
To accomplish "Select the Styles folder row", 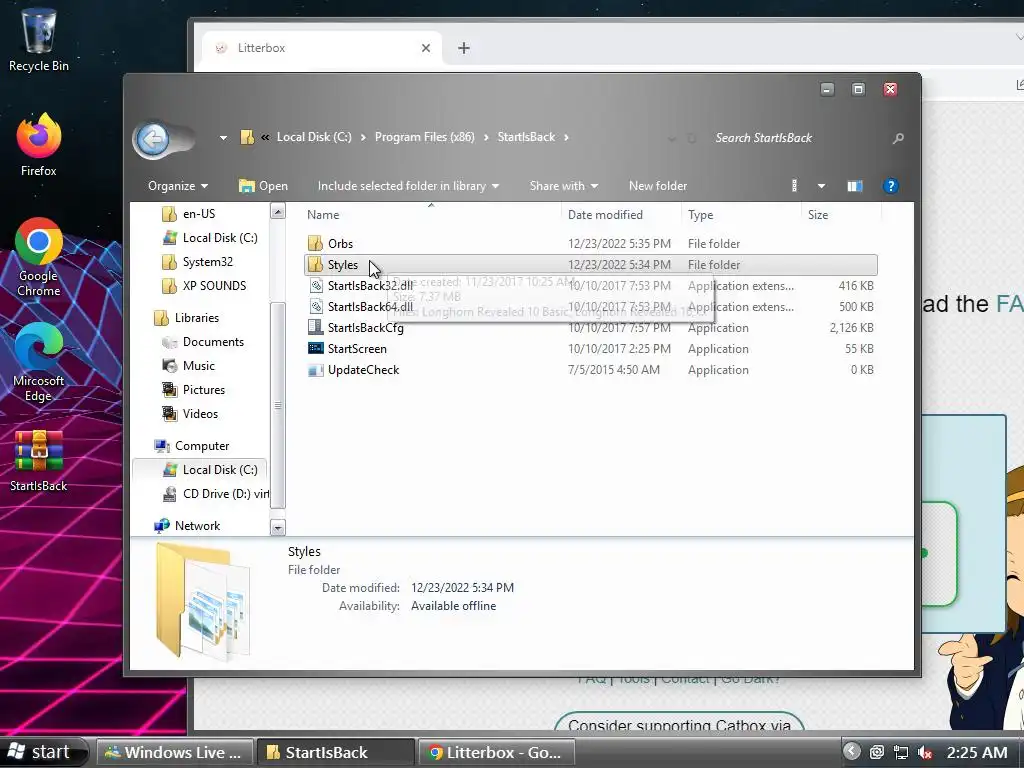I will (x=590, y=264).
